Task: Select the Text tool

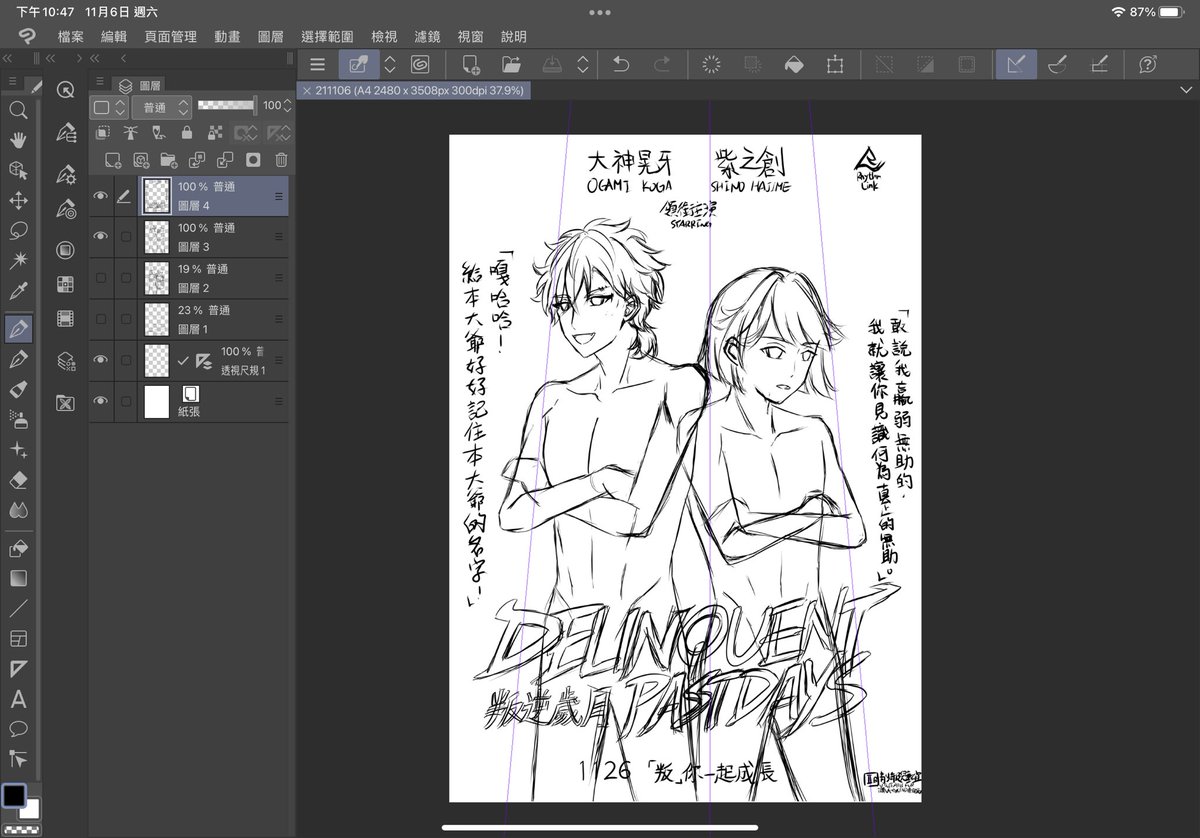Action: (x=18, y=699)
